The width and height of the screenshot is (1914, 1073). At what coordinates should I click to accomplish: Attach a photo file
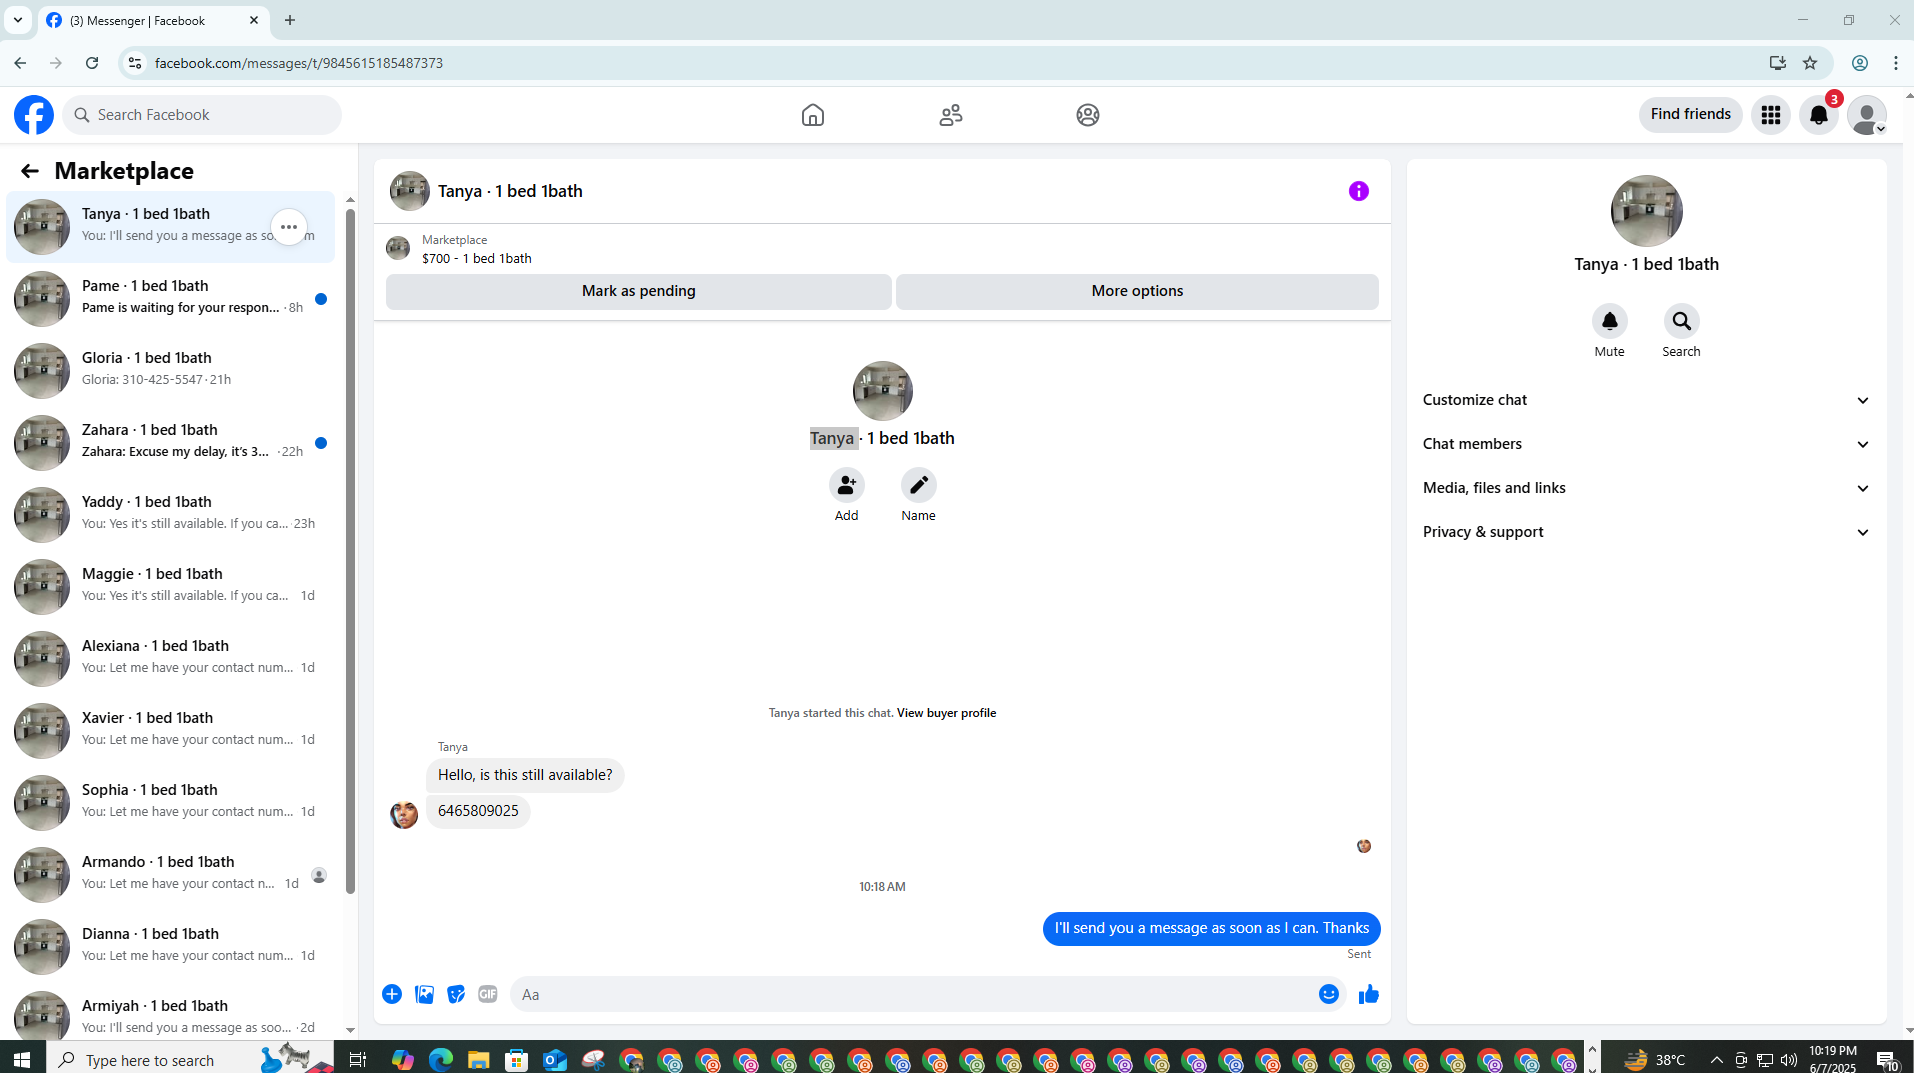[x=424, y=994]
